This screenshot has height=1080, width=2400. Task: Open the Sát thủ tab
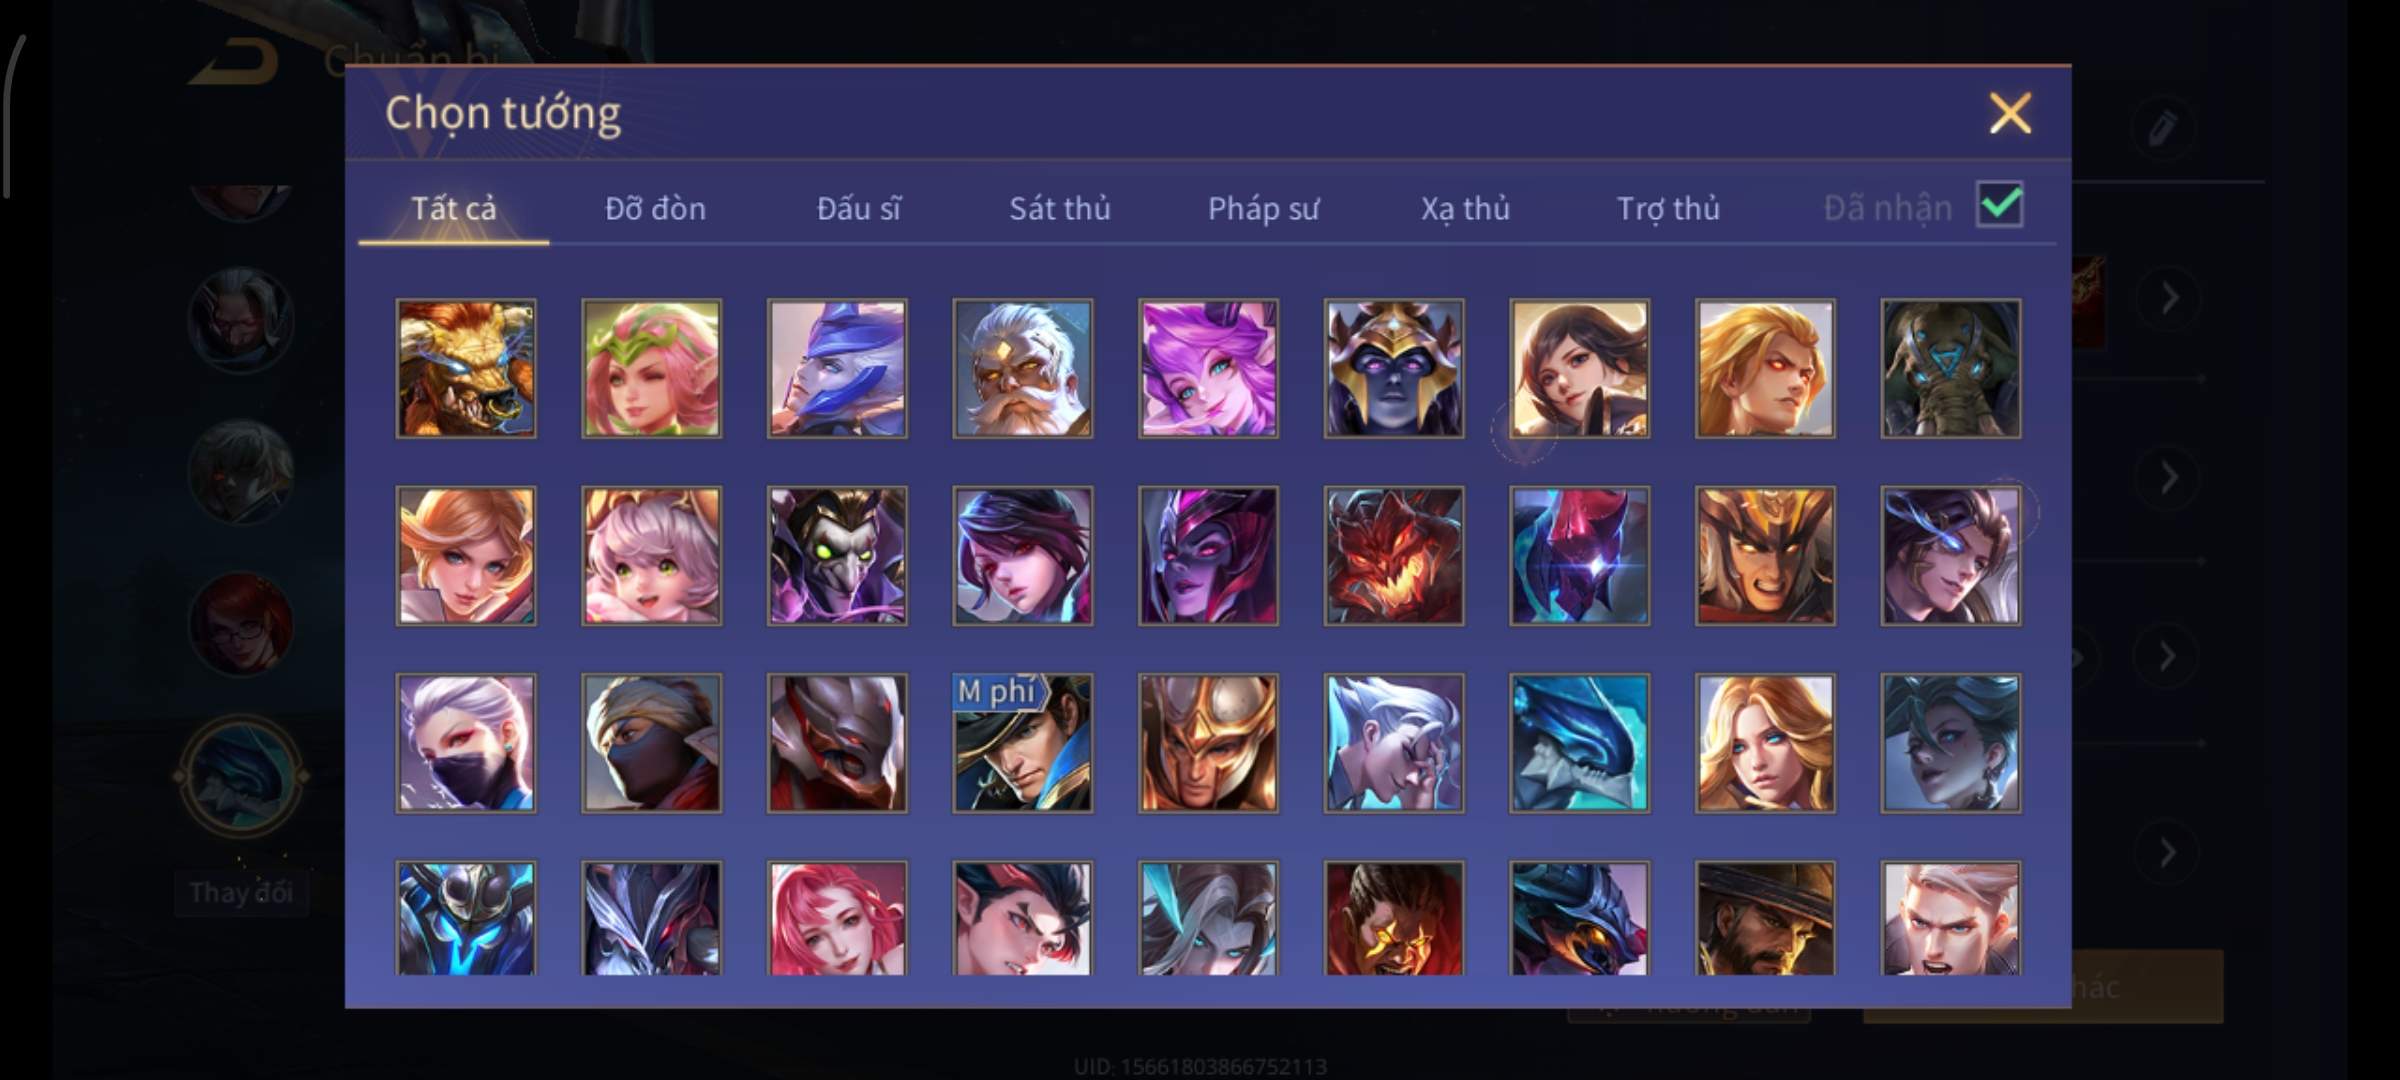pyautogui.click(x=1060, y=208)
